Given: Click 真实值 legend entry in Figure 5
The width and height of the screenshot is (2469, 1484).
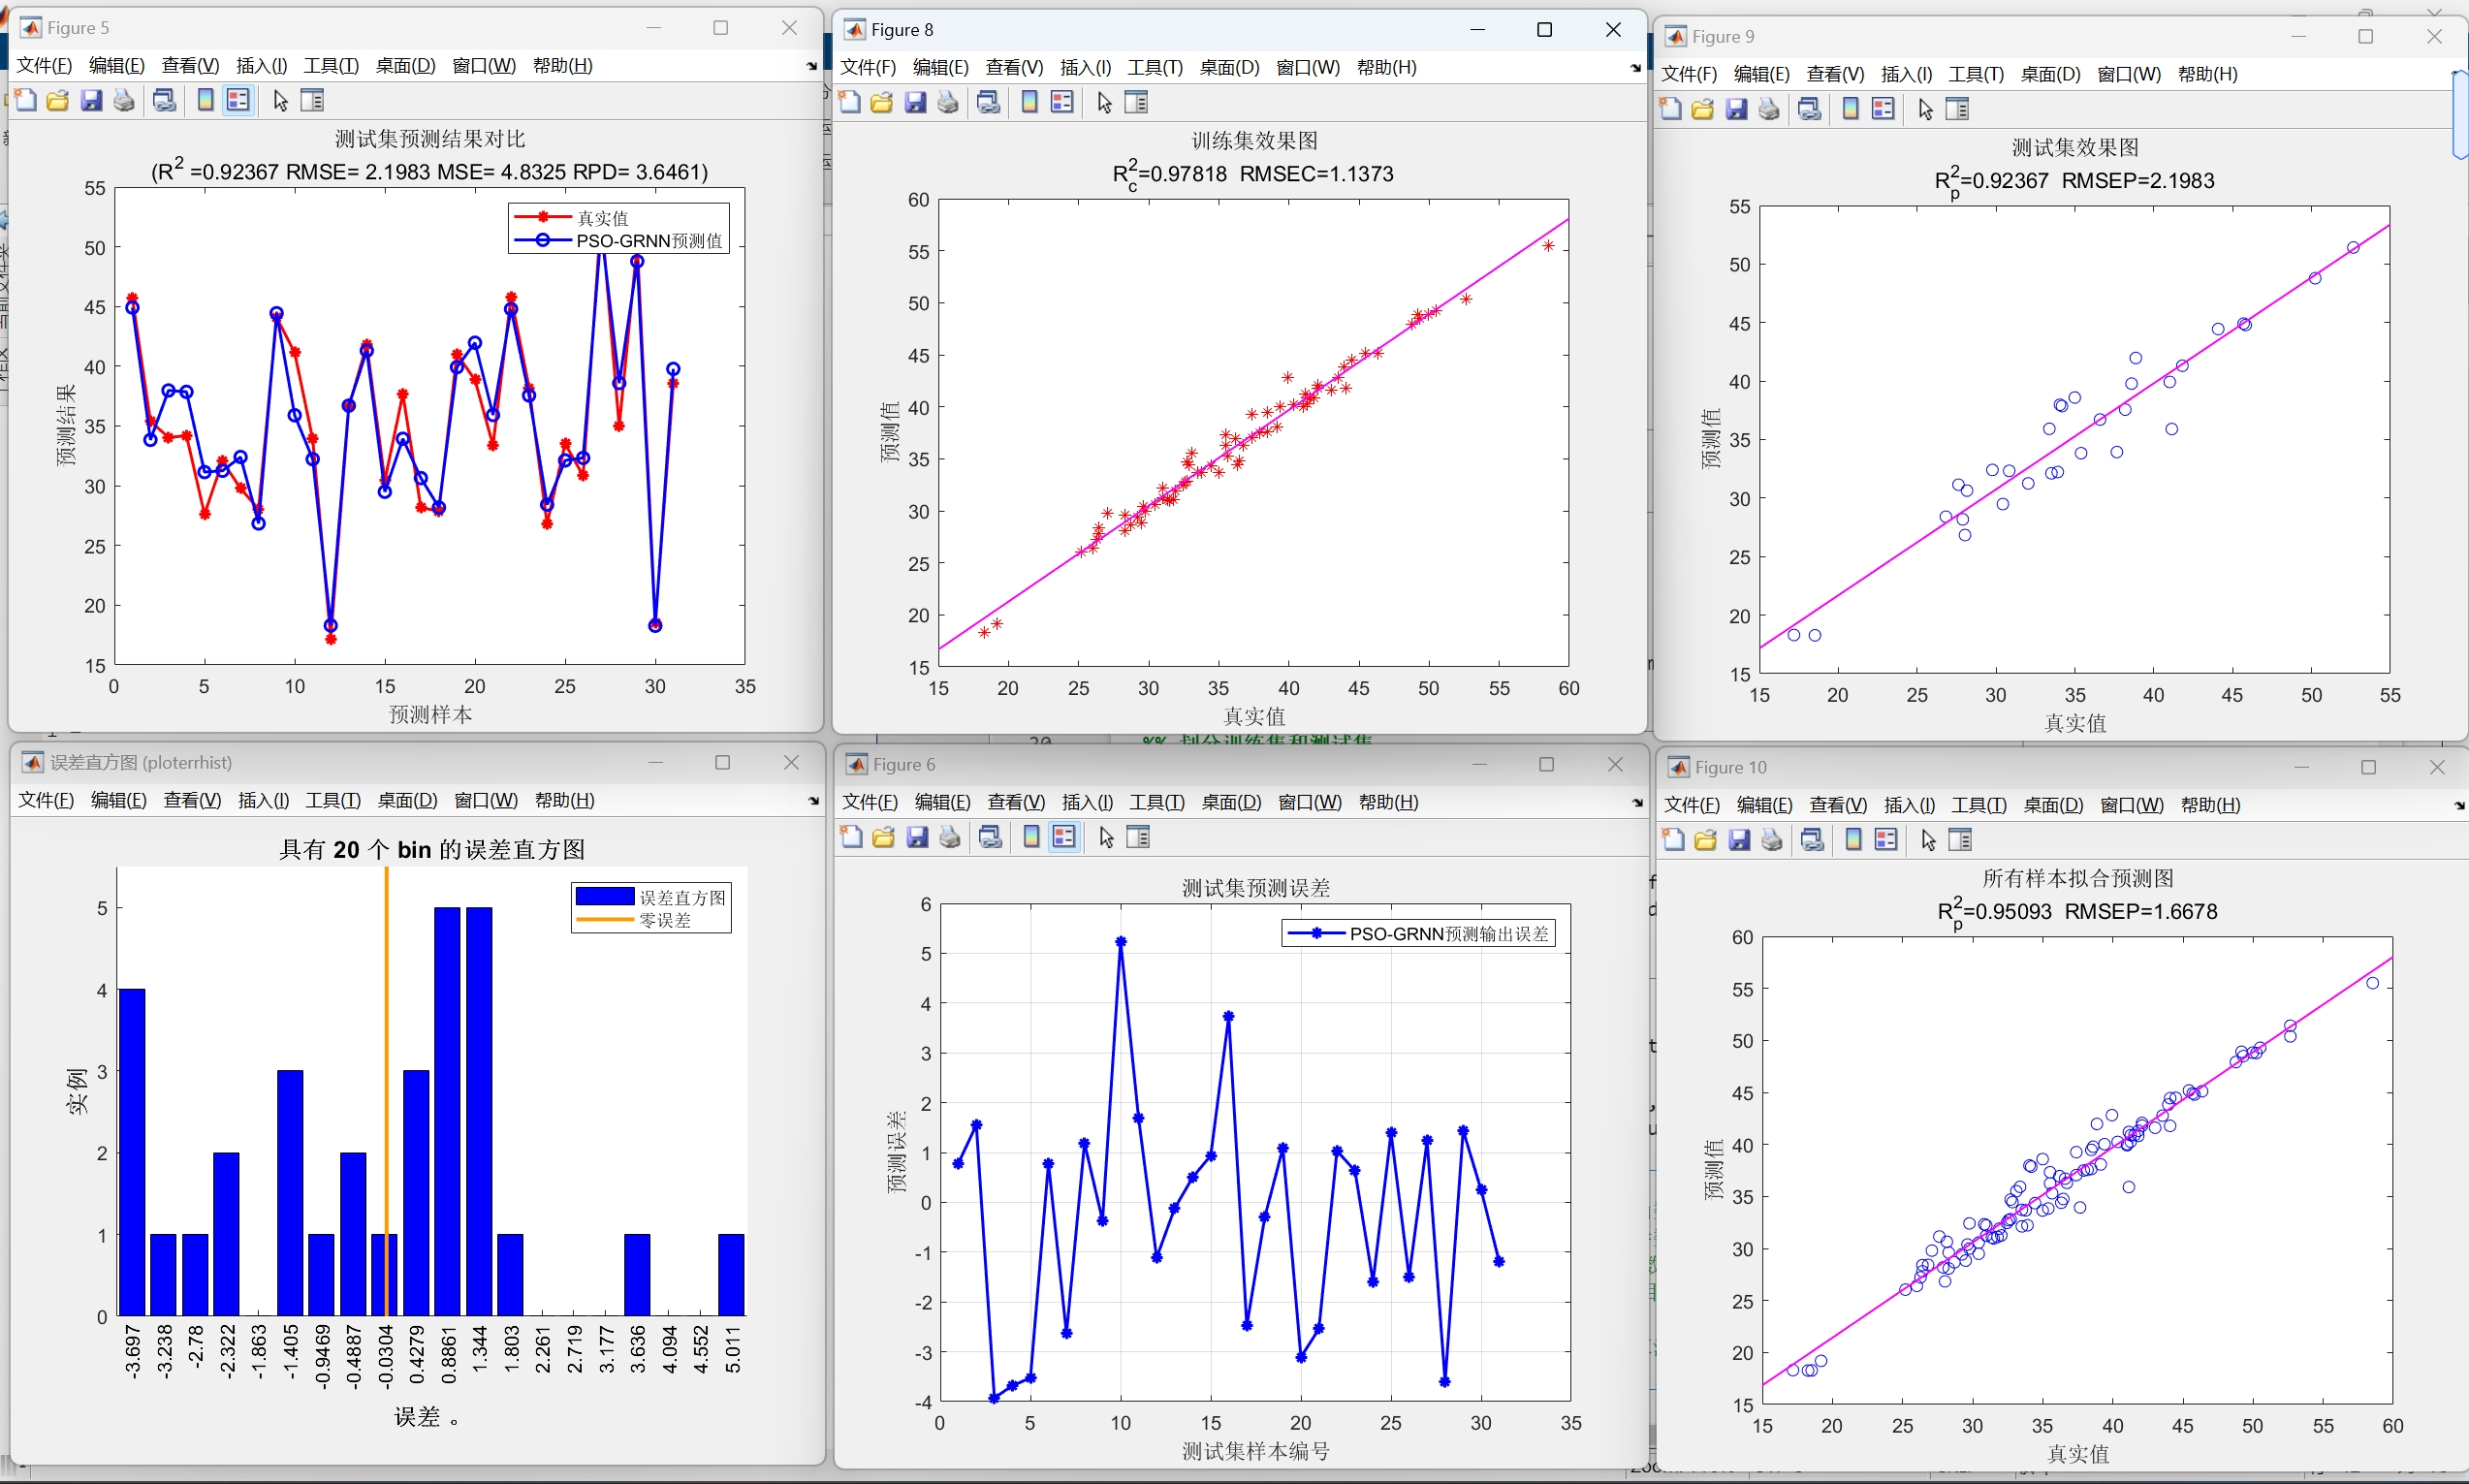Looking at the screenshot, I should (x=602, y=217).
